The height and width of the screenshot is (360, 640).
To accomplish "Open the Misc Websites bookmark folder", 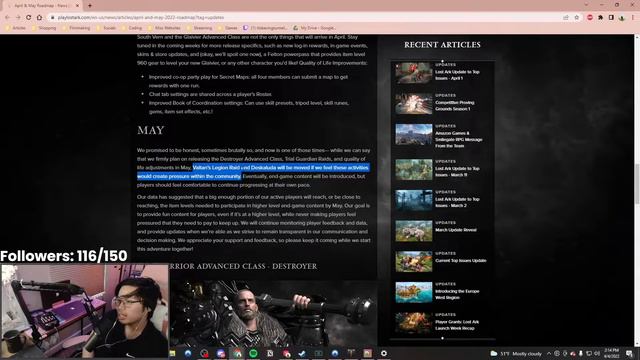I will [x=164, y=28].
